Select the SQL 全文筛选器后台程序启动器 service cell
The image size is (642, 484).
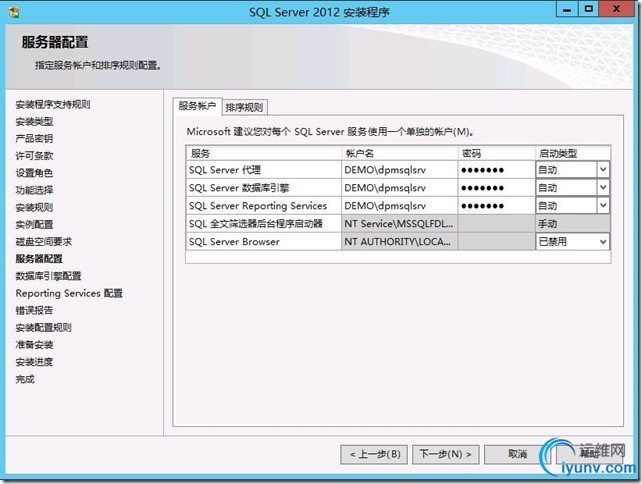263,224
